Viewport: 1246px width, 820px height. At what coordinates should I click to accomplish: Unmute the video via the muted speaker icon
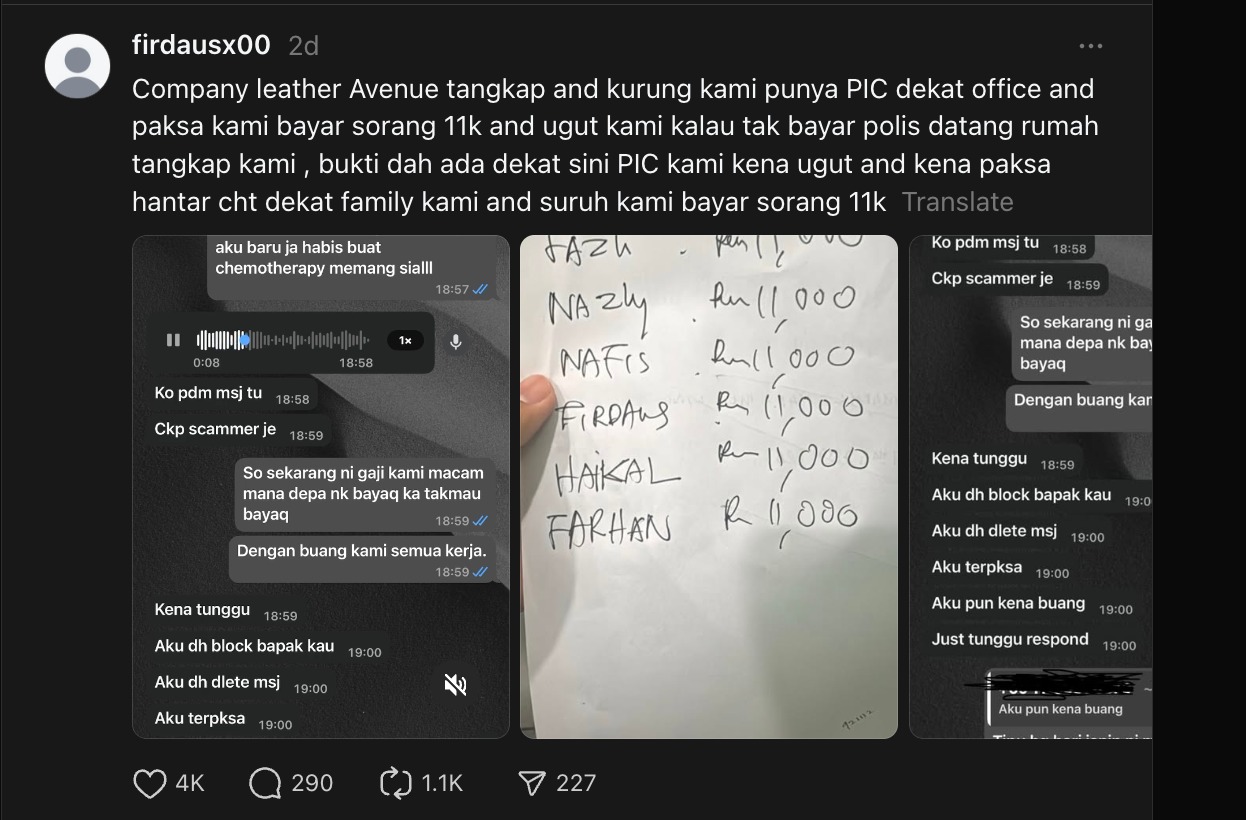point(455,685)
